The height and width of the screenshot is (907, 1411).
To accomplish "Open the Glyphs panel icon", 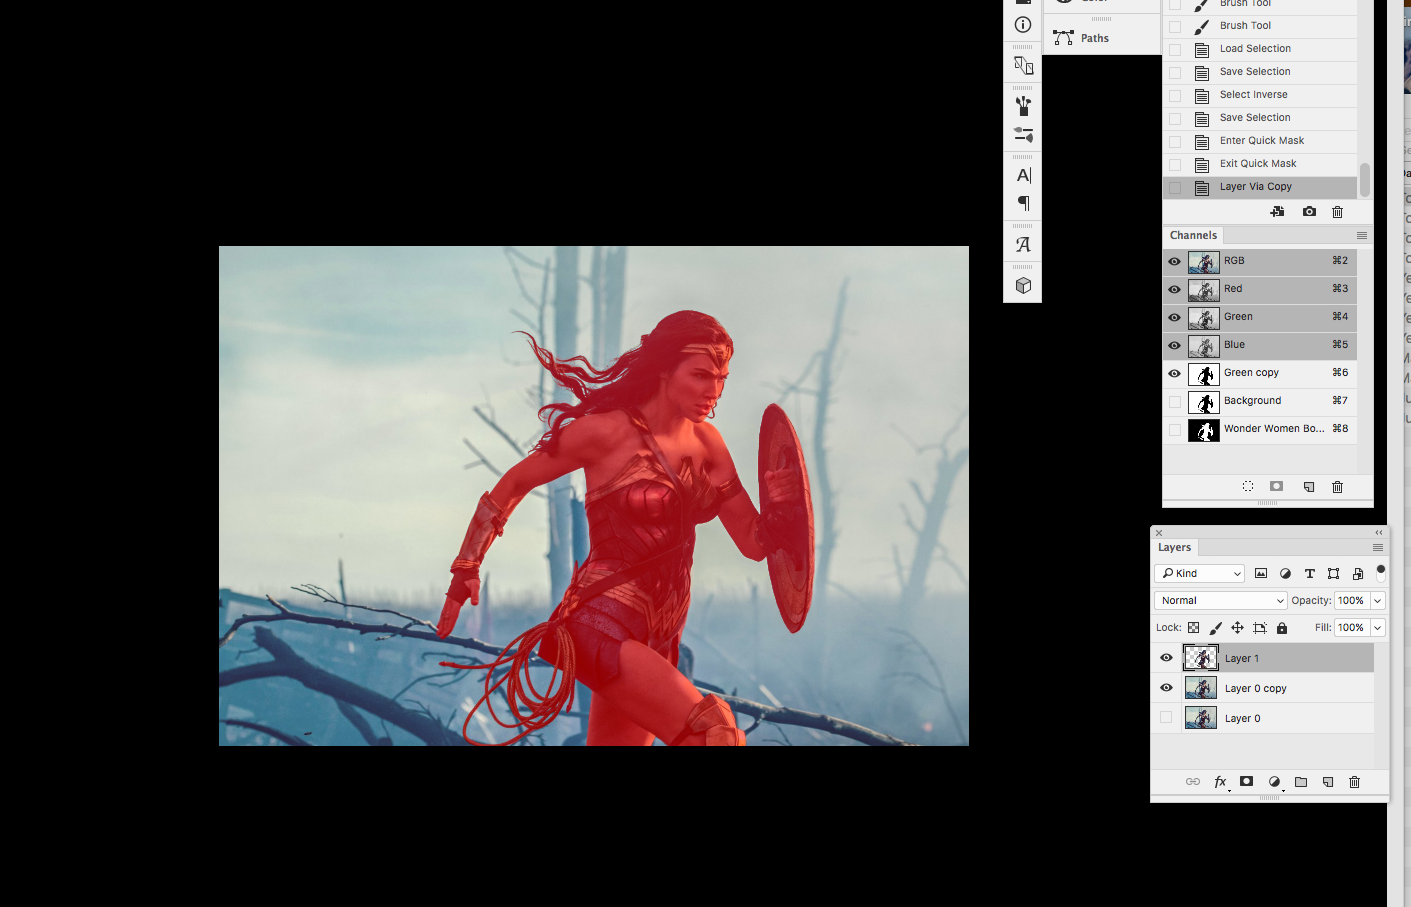I will [1023, 244].
